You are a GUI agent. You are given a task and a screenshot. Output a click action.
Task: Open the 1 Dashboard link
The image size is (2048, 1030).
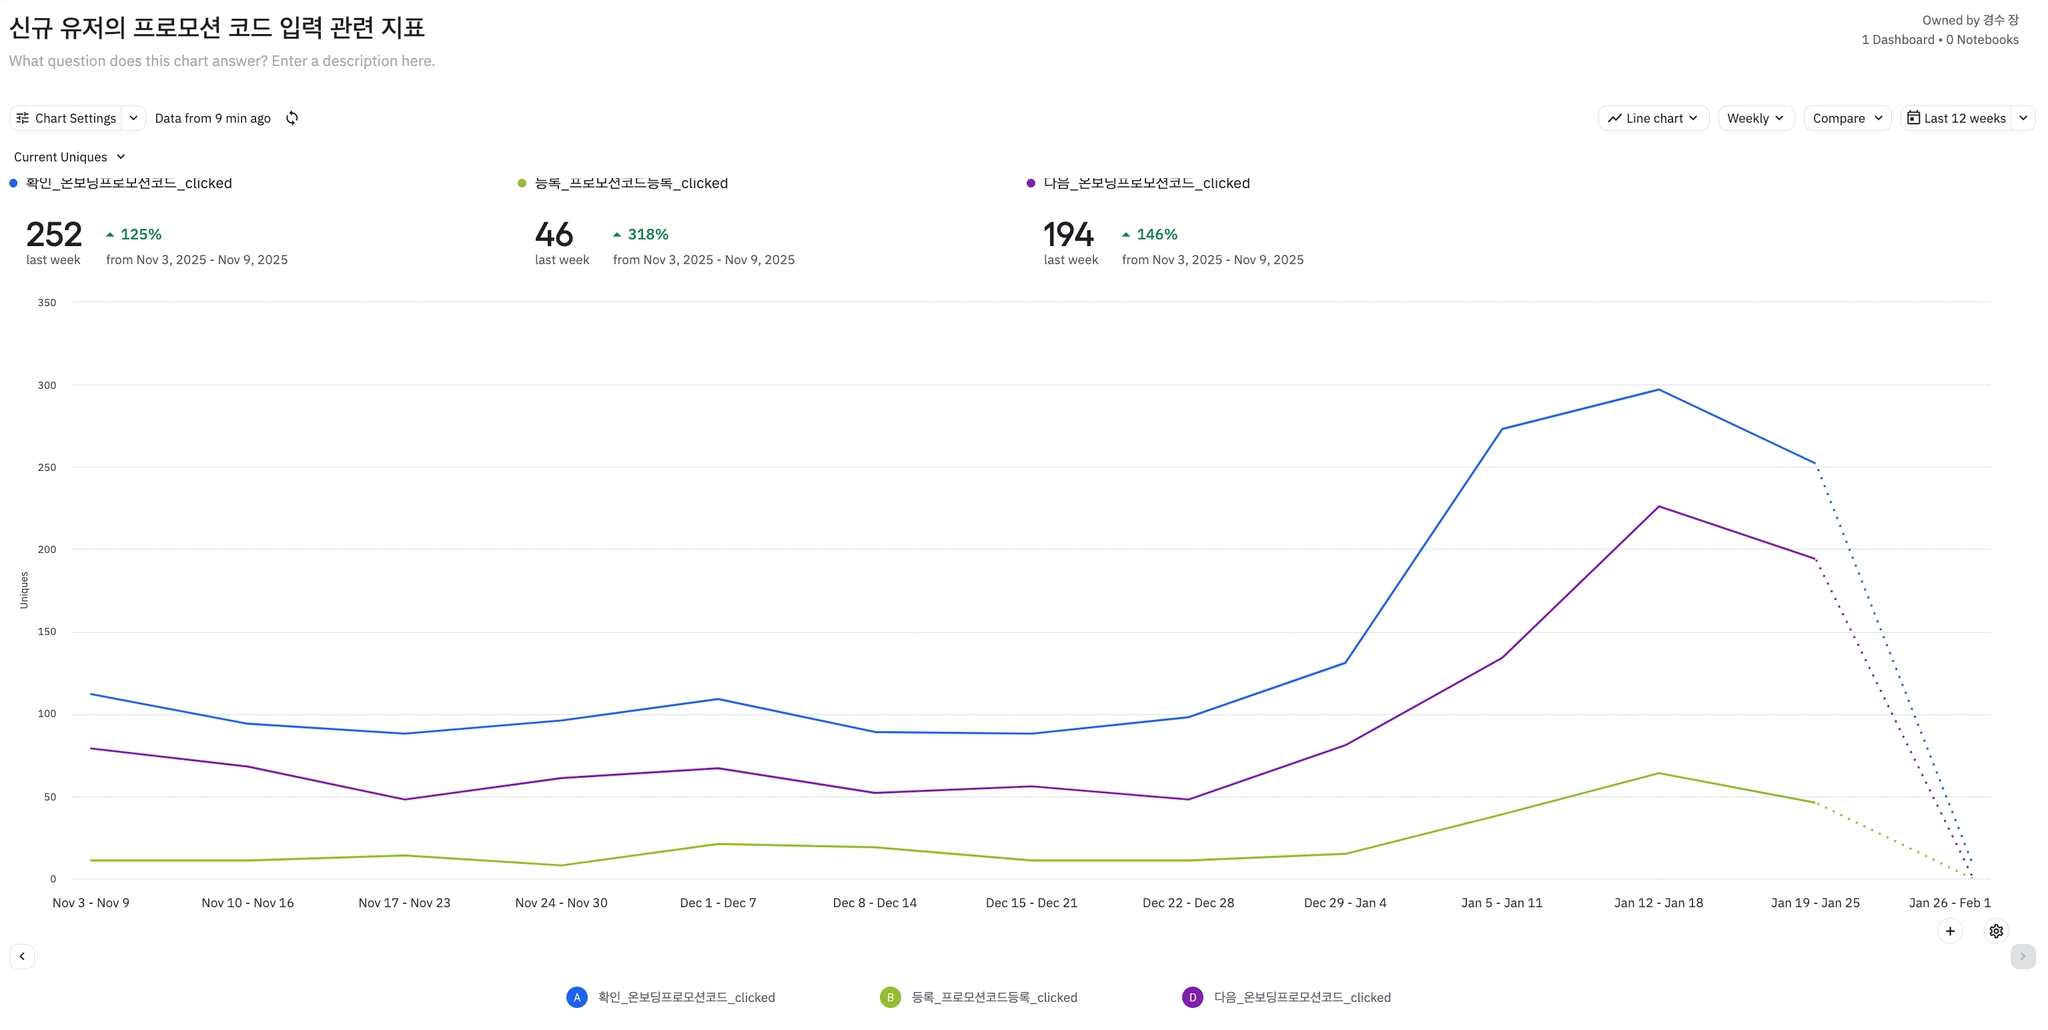tap(1897, 40)
